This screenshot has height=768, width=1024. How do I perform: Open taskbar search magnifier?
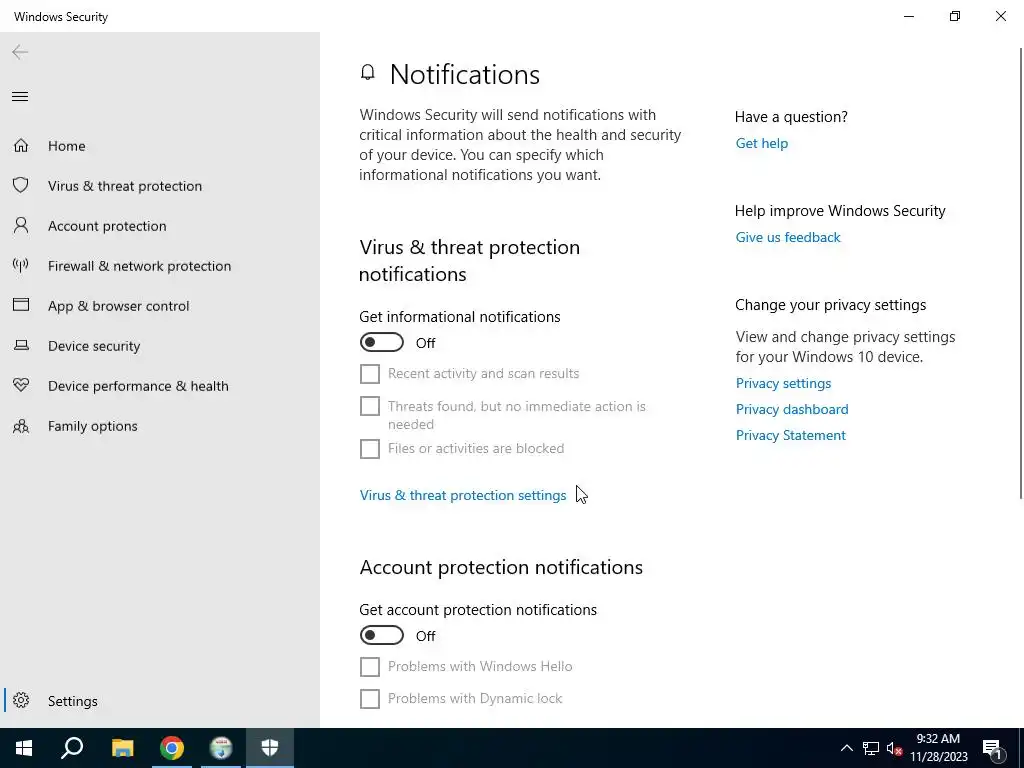pos(72,748)
